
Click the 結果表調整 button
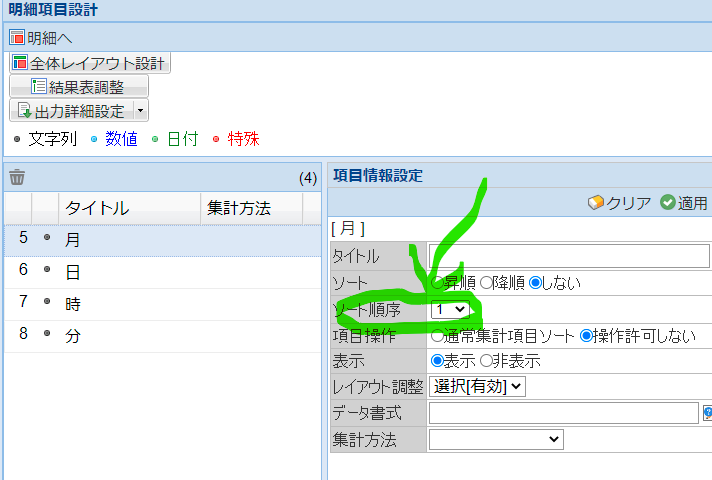click(79, 87)
